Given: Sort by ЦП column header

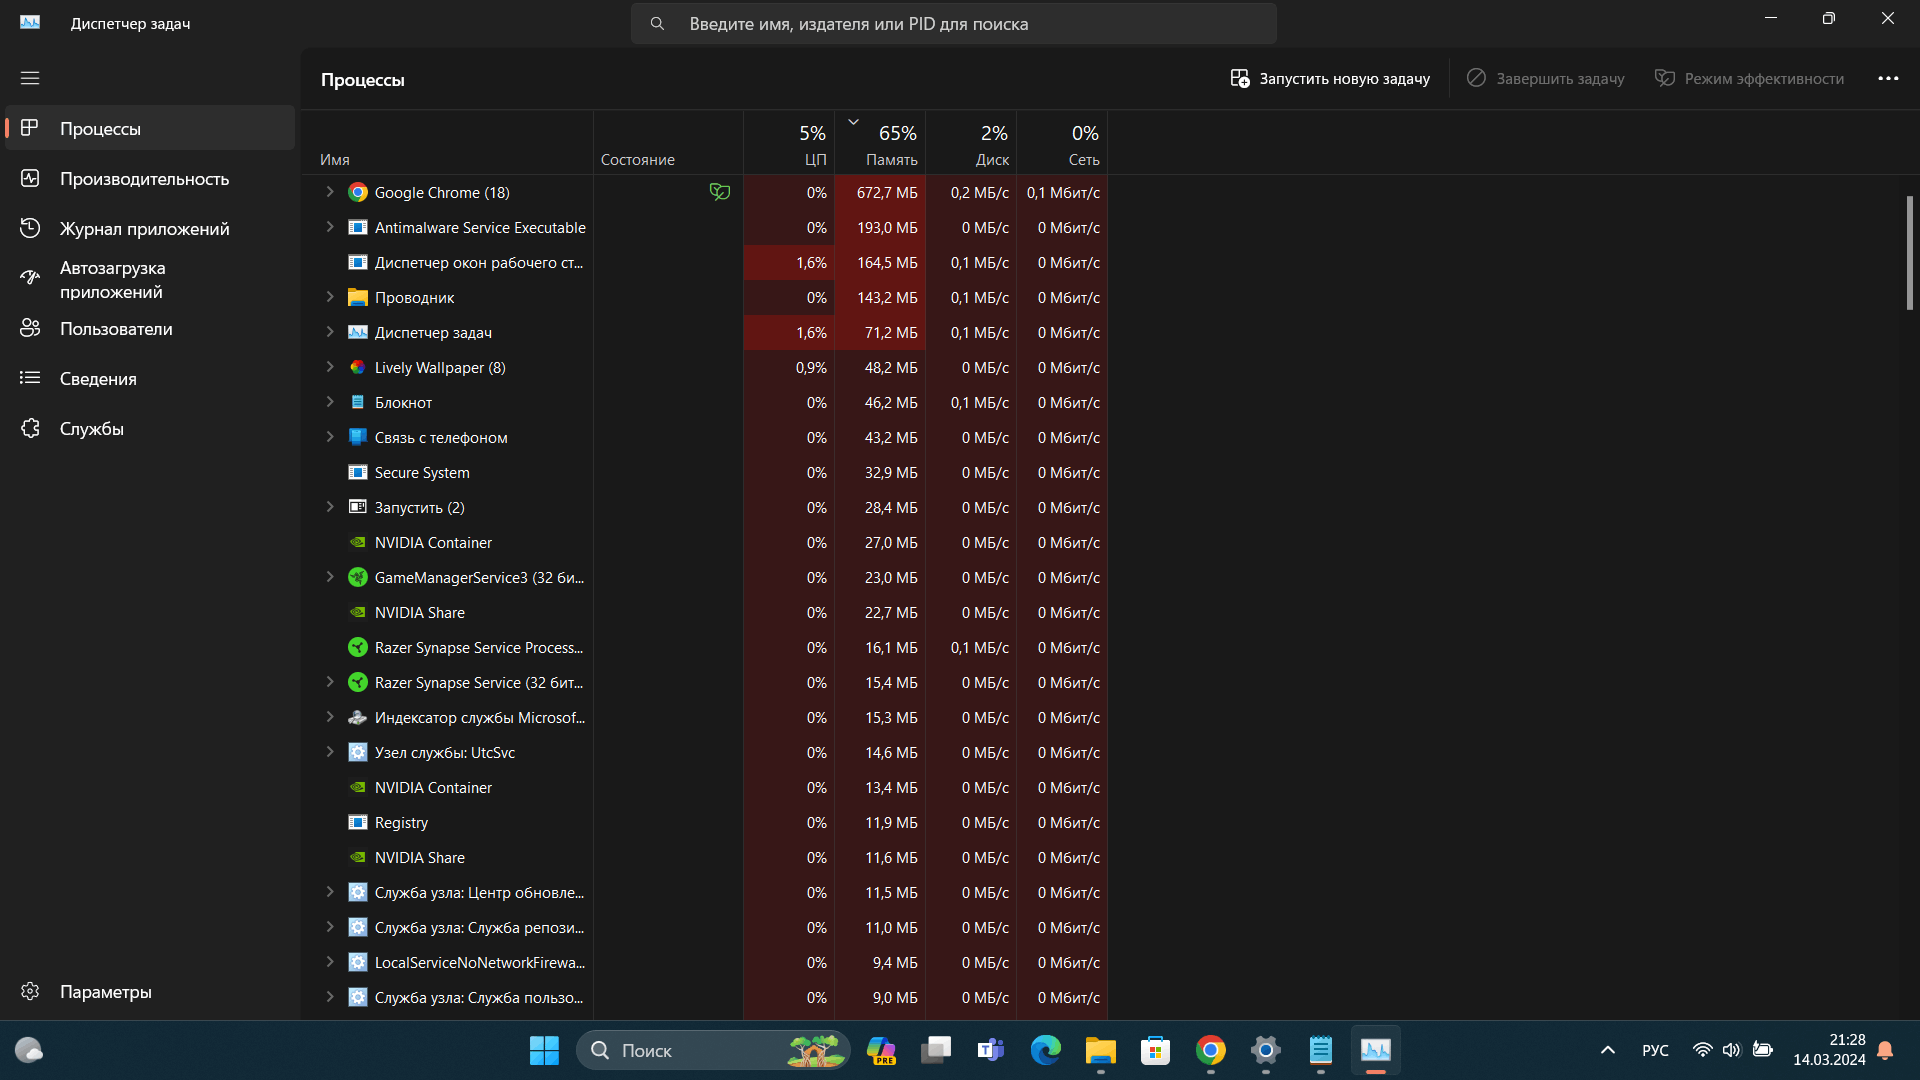Looking at the screenshot, I should click(x=789, y=142).
